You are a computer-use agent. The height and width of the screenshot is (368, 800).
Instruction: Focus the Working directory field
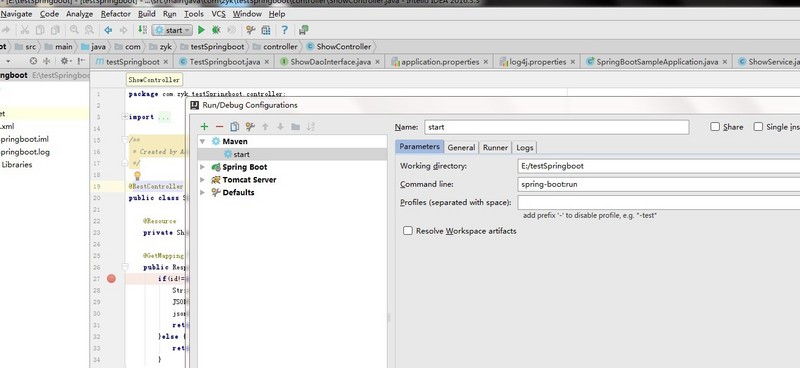659,166
